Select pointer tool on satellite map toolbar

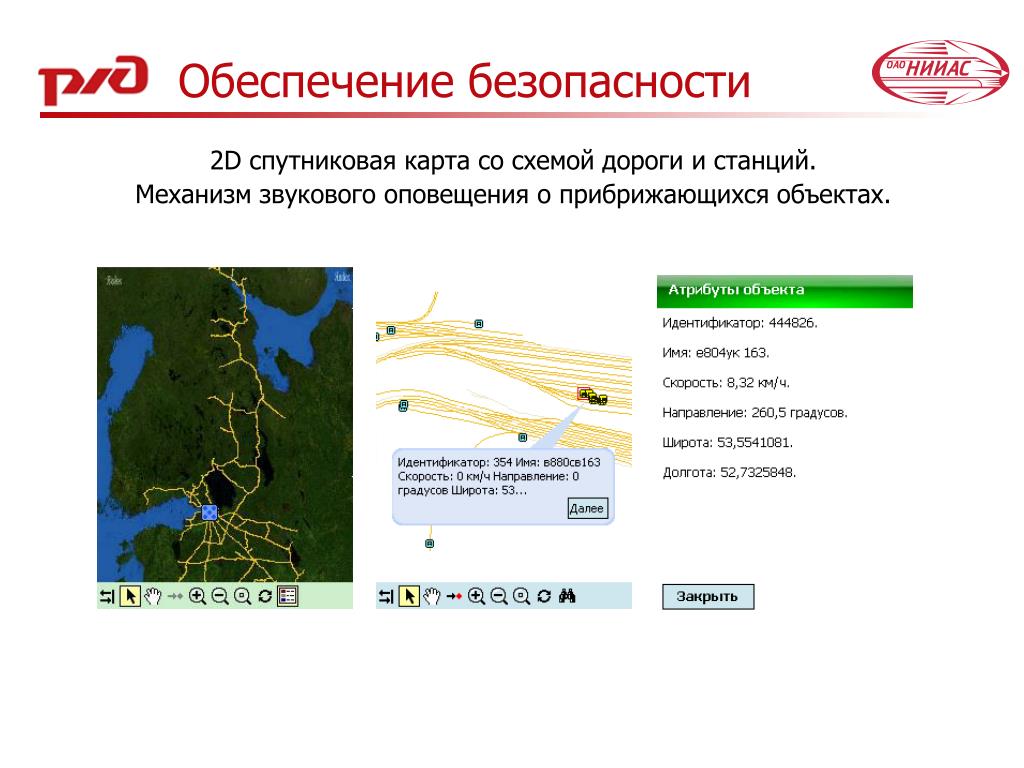[x=130, y=596]
